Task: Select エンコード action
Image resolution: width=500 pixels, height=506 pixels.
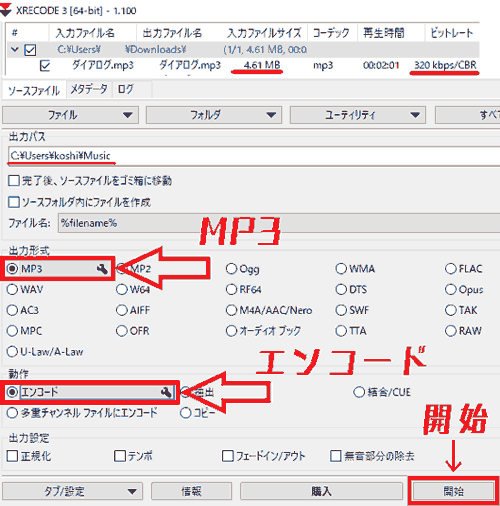Action: (x=12, y=392)
